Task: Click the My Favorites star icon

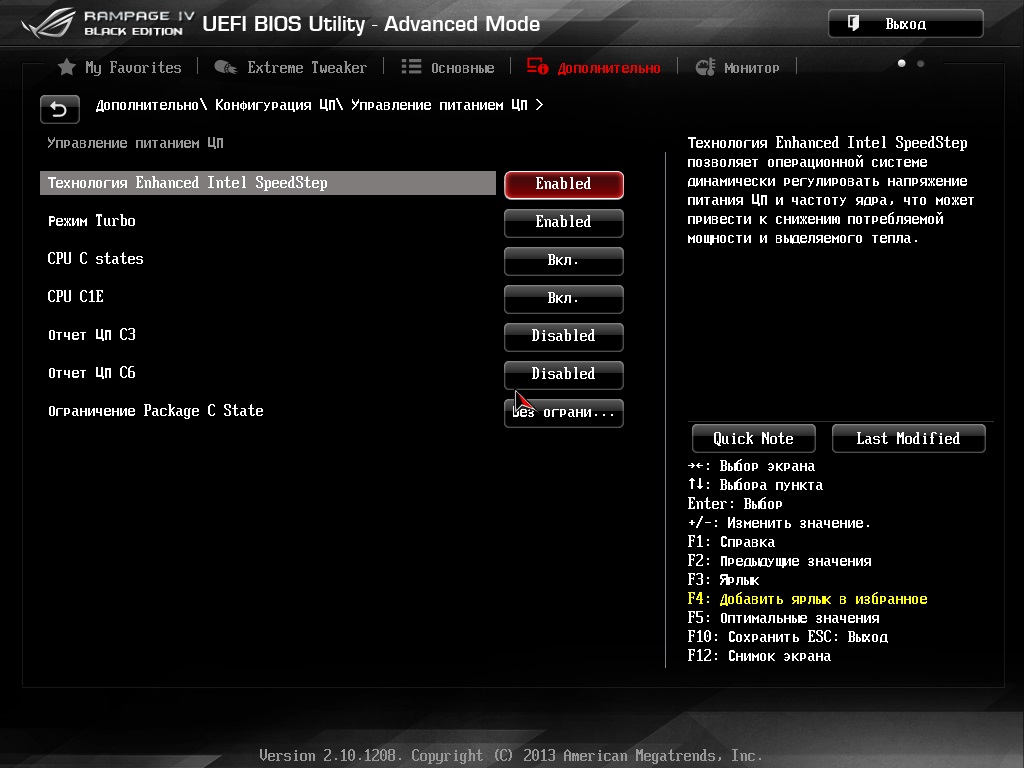Action: 66,67
